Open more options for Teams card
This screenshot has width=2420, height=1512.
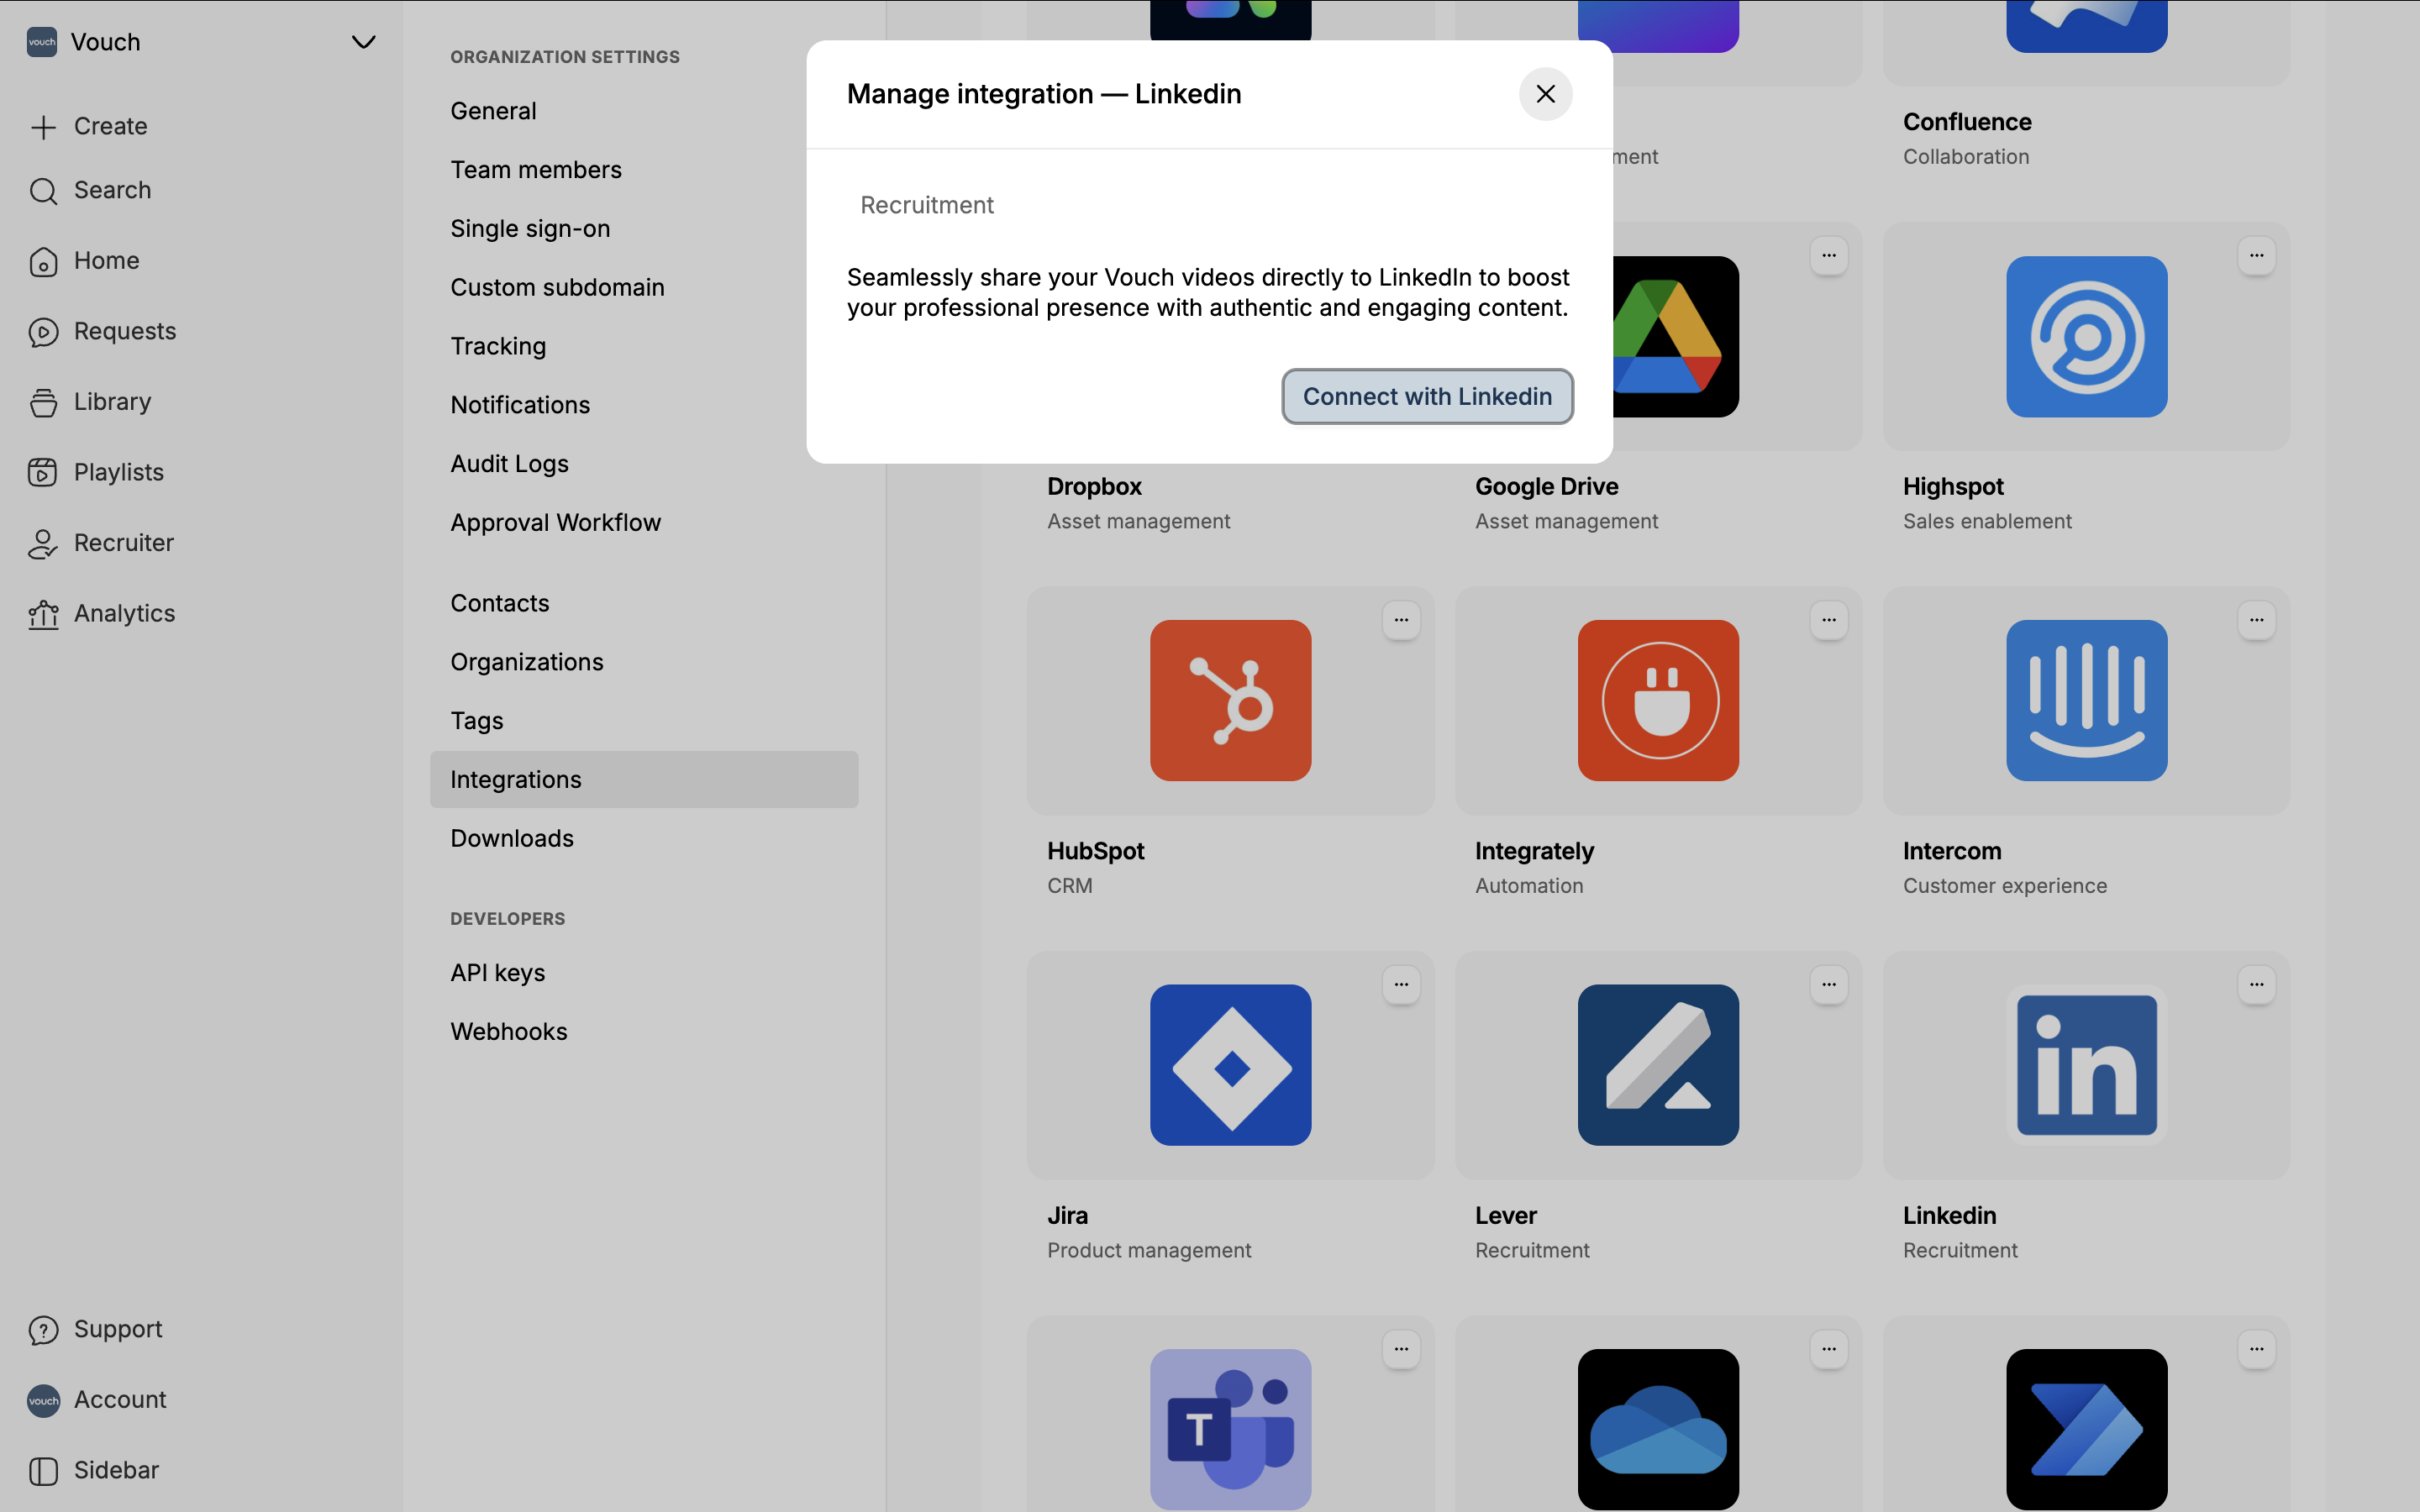[x=1401, y=1349]
